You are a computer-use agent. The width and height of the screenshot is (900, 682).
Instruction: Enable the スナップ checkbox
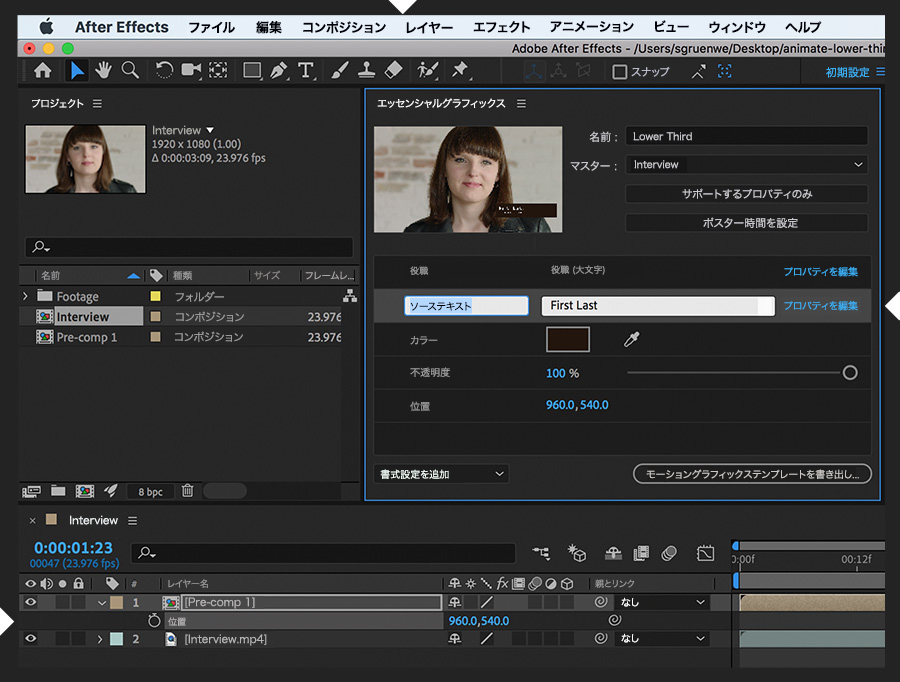[x=620, y=72]
